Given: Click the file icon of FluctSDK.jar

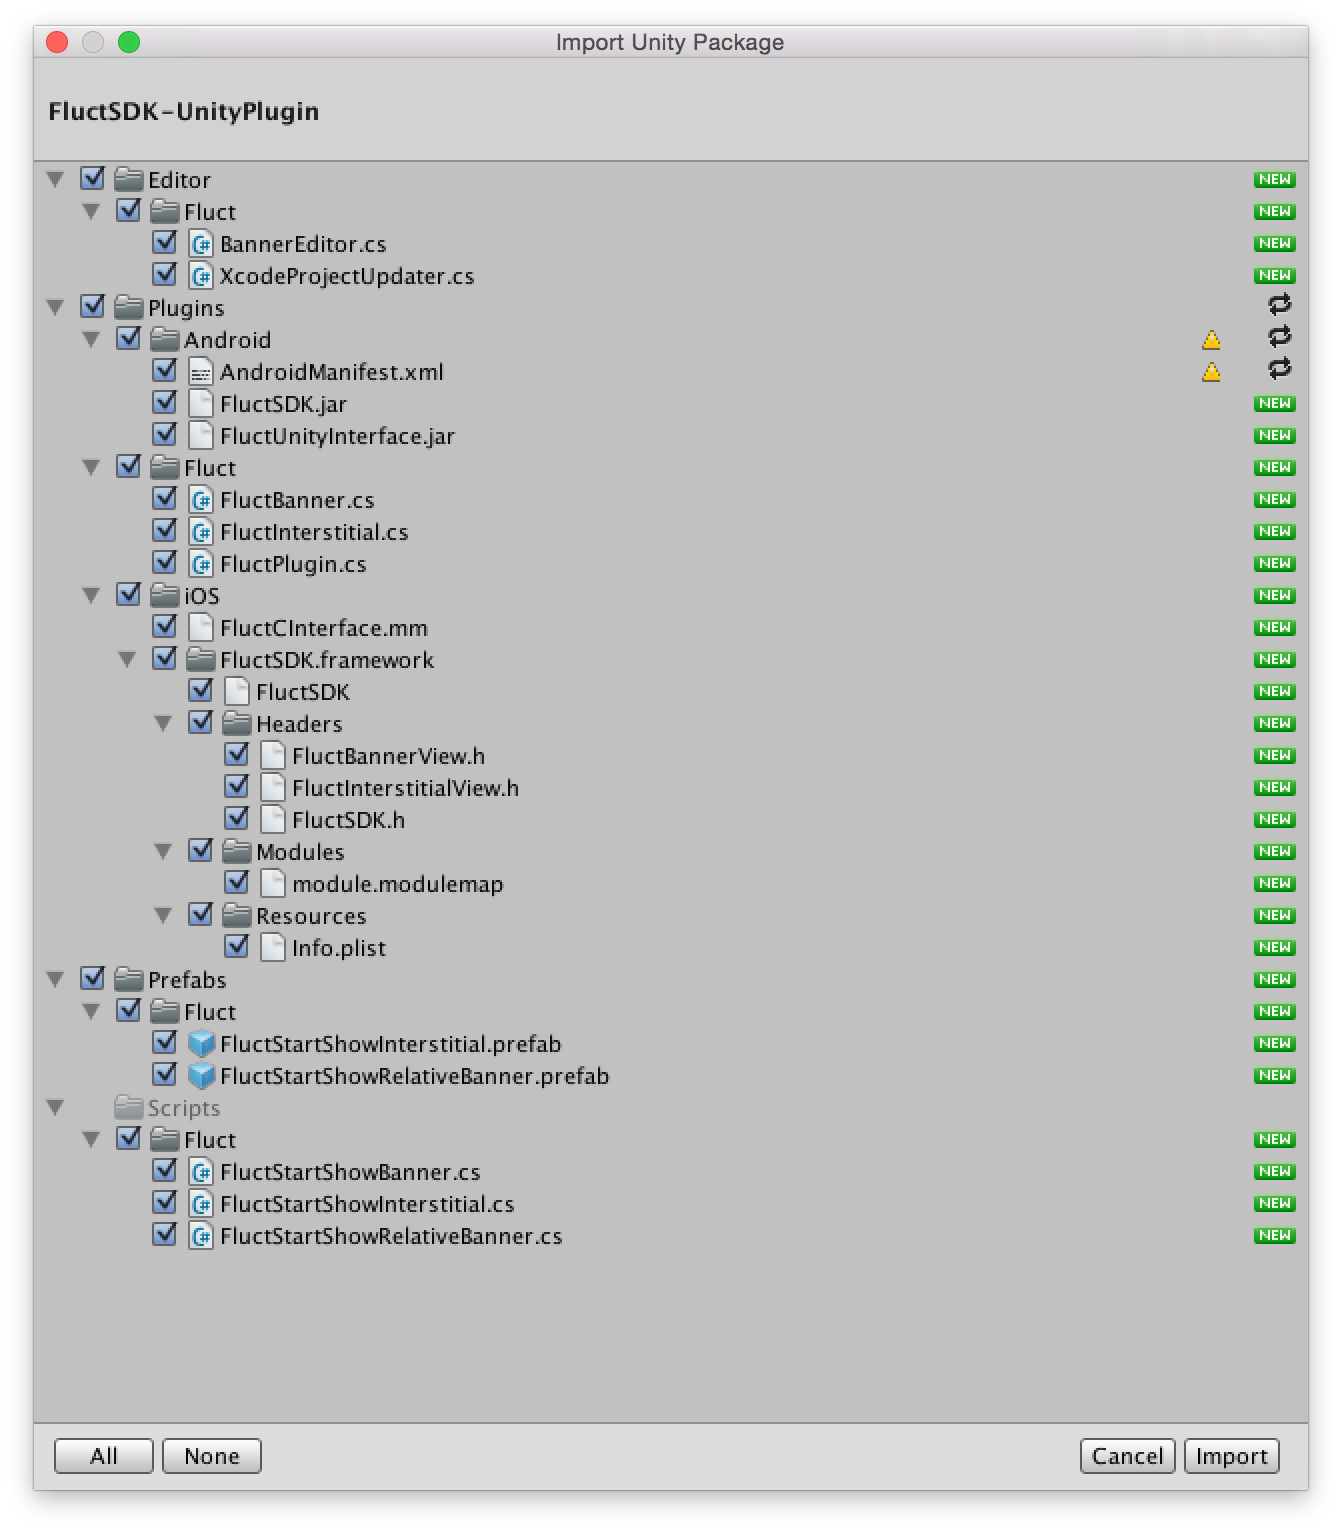Looking at the screenshot, I should tap(201, 404).
